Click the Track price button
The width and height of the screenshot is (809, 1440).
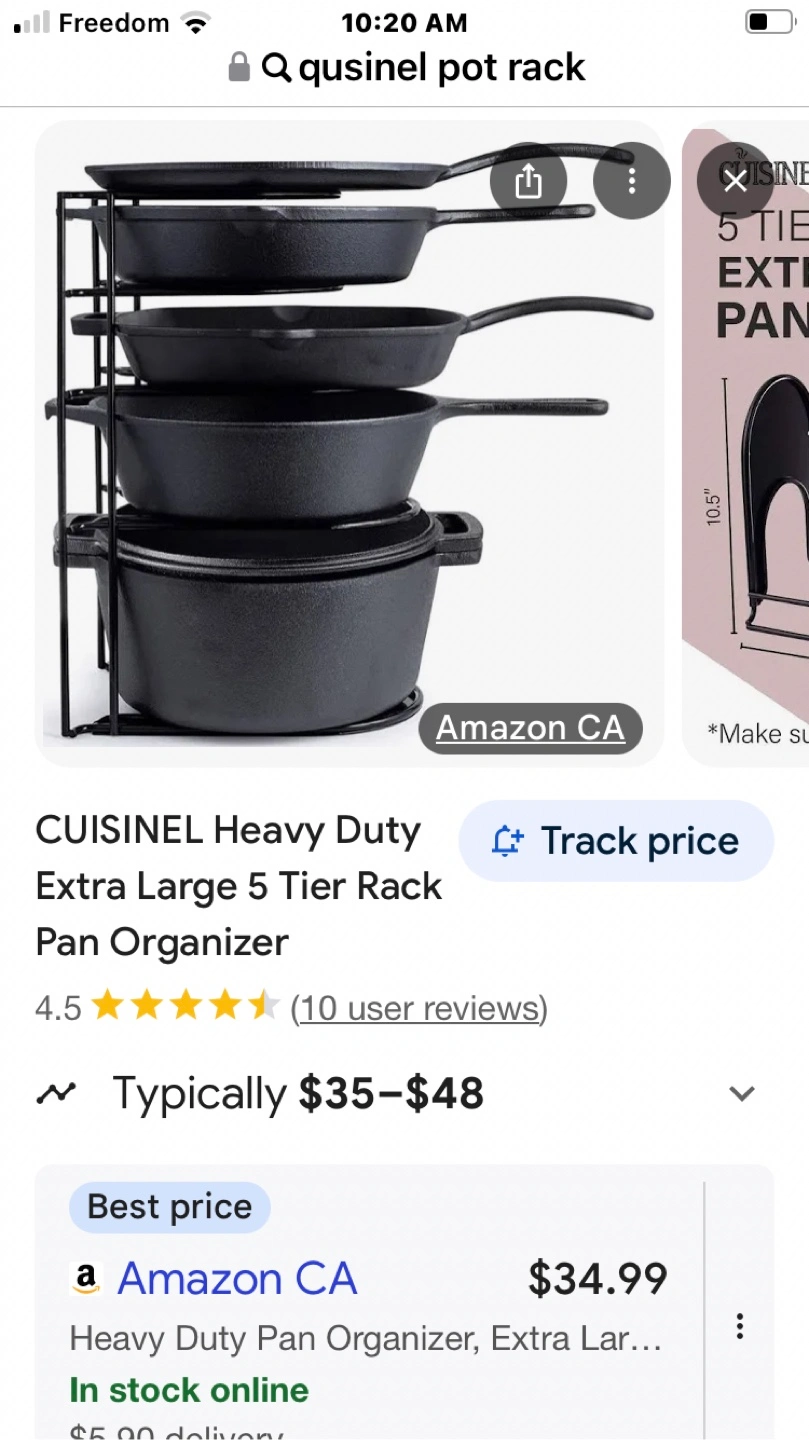pyautogui.click(x=616, y=841)
